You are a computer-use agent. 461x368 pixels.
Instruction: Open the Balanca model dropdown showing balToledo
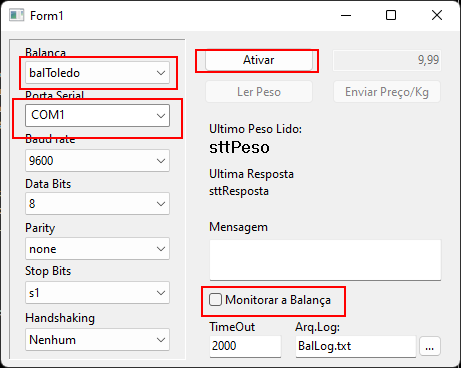click(x=97, y=73)
